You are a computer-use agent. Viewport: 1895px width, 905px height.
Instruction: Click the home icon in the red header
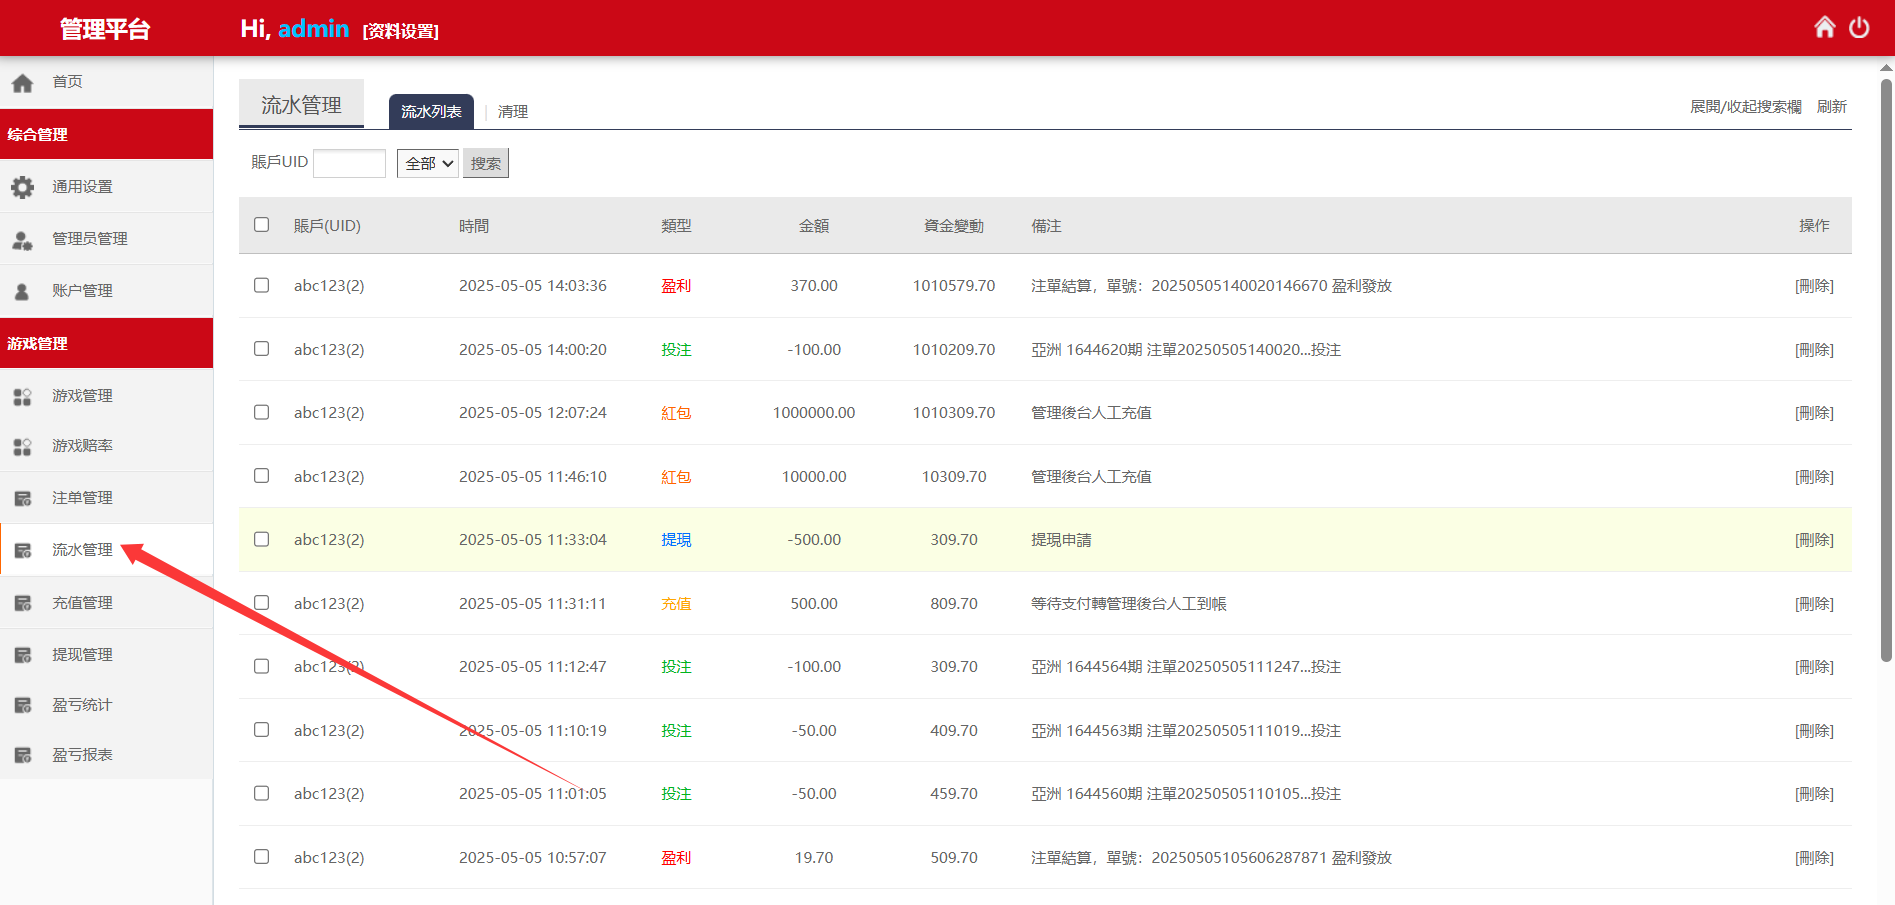point(1825,27)
